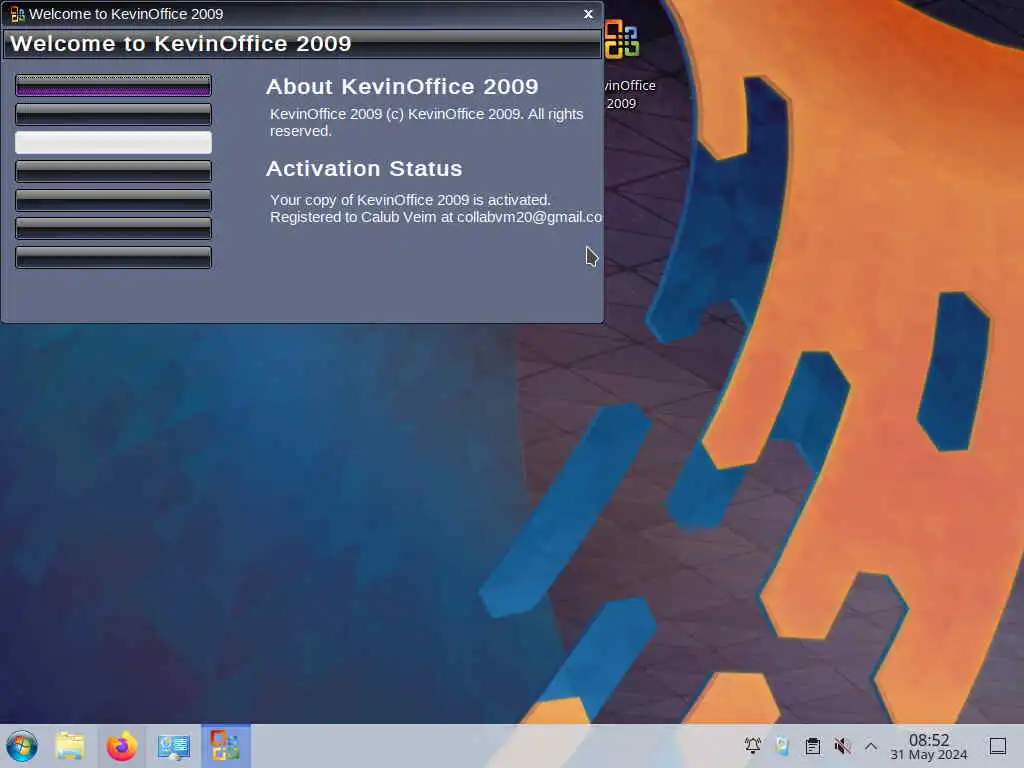Open Firefox from the taskbar

click(x=122, y=746)
